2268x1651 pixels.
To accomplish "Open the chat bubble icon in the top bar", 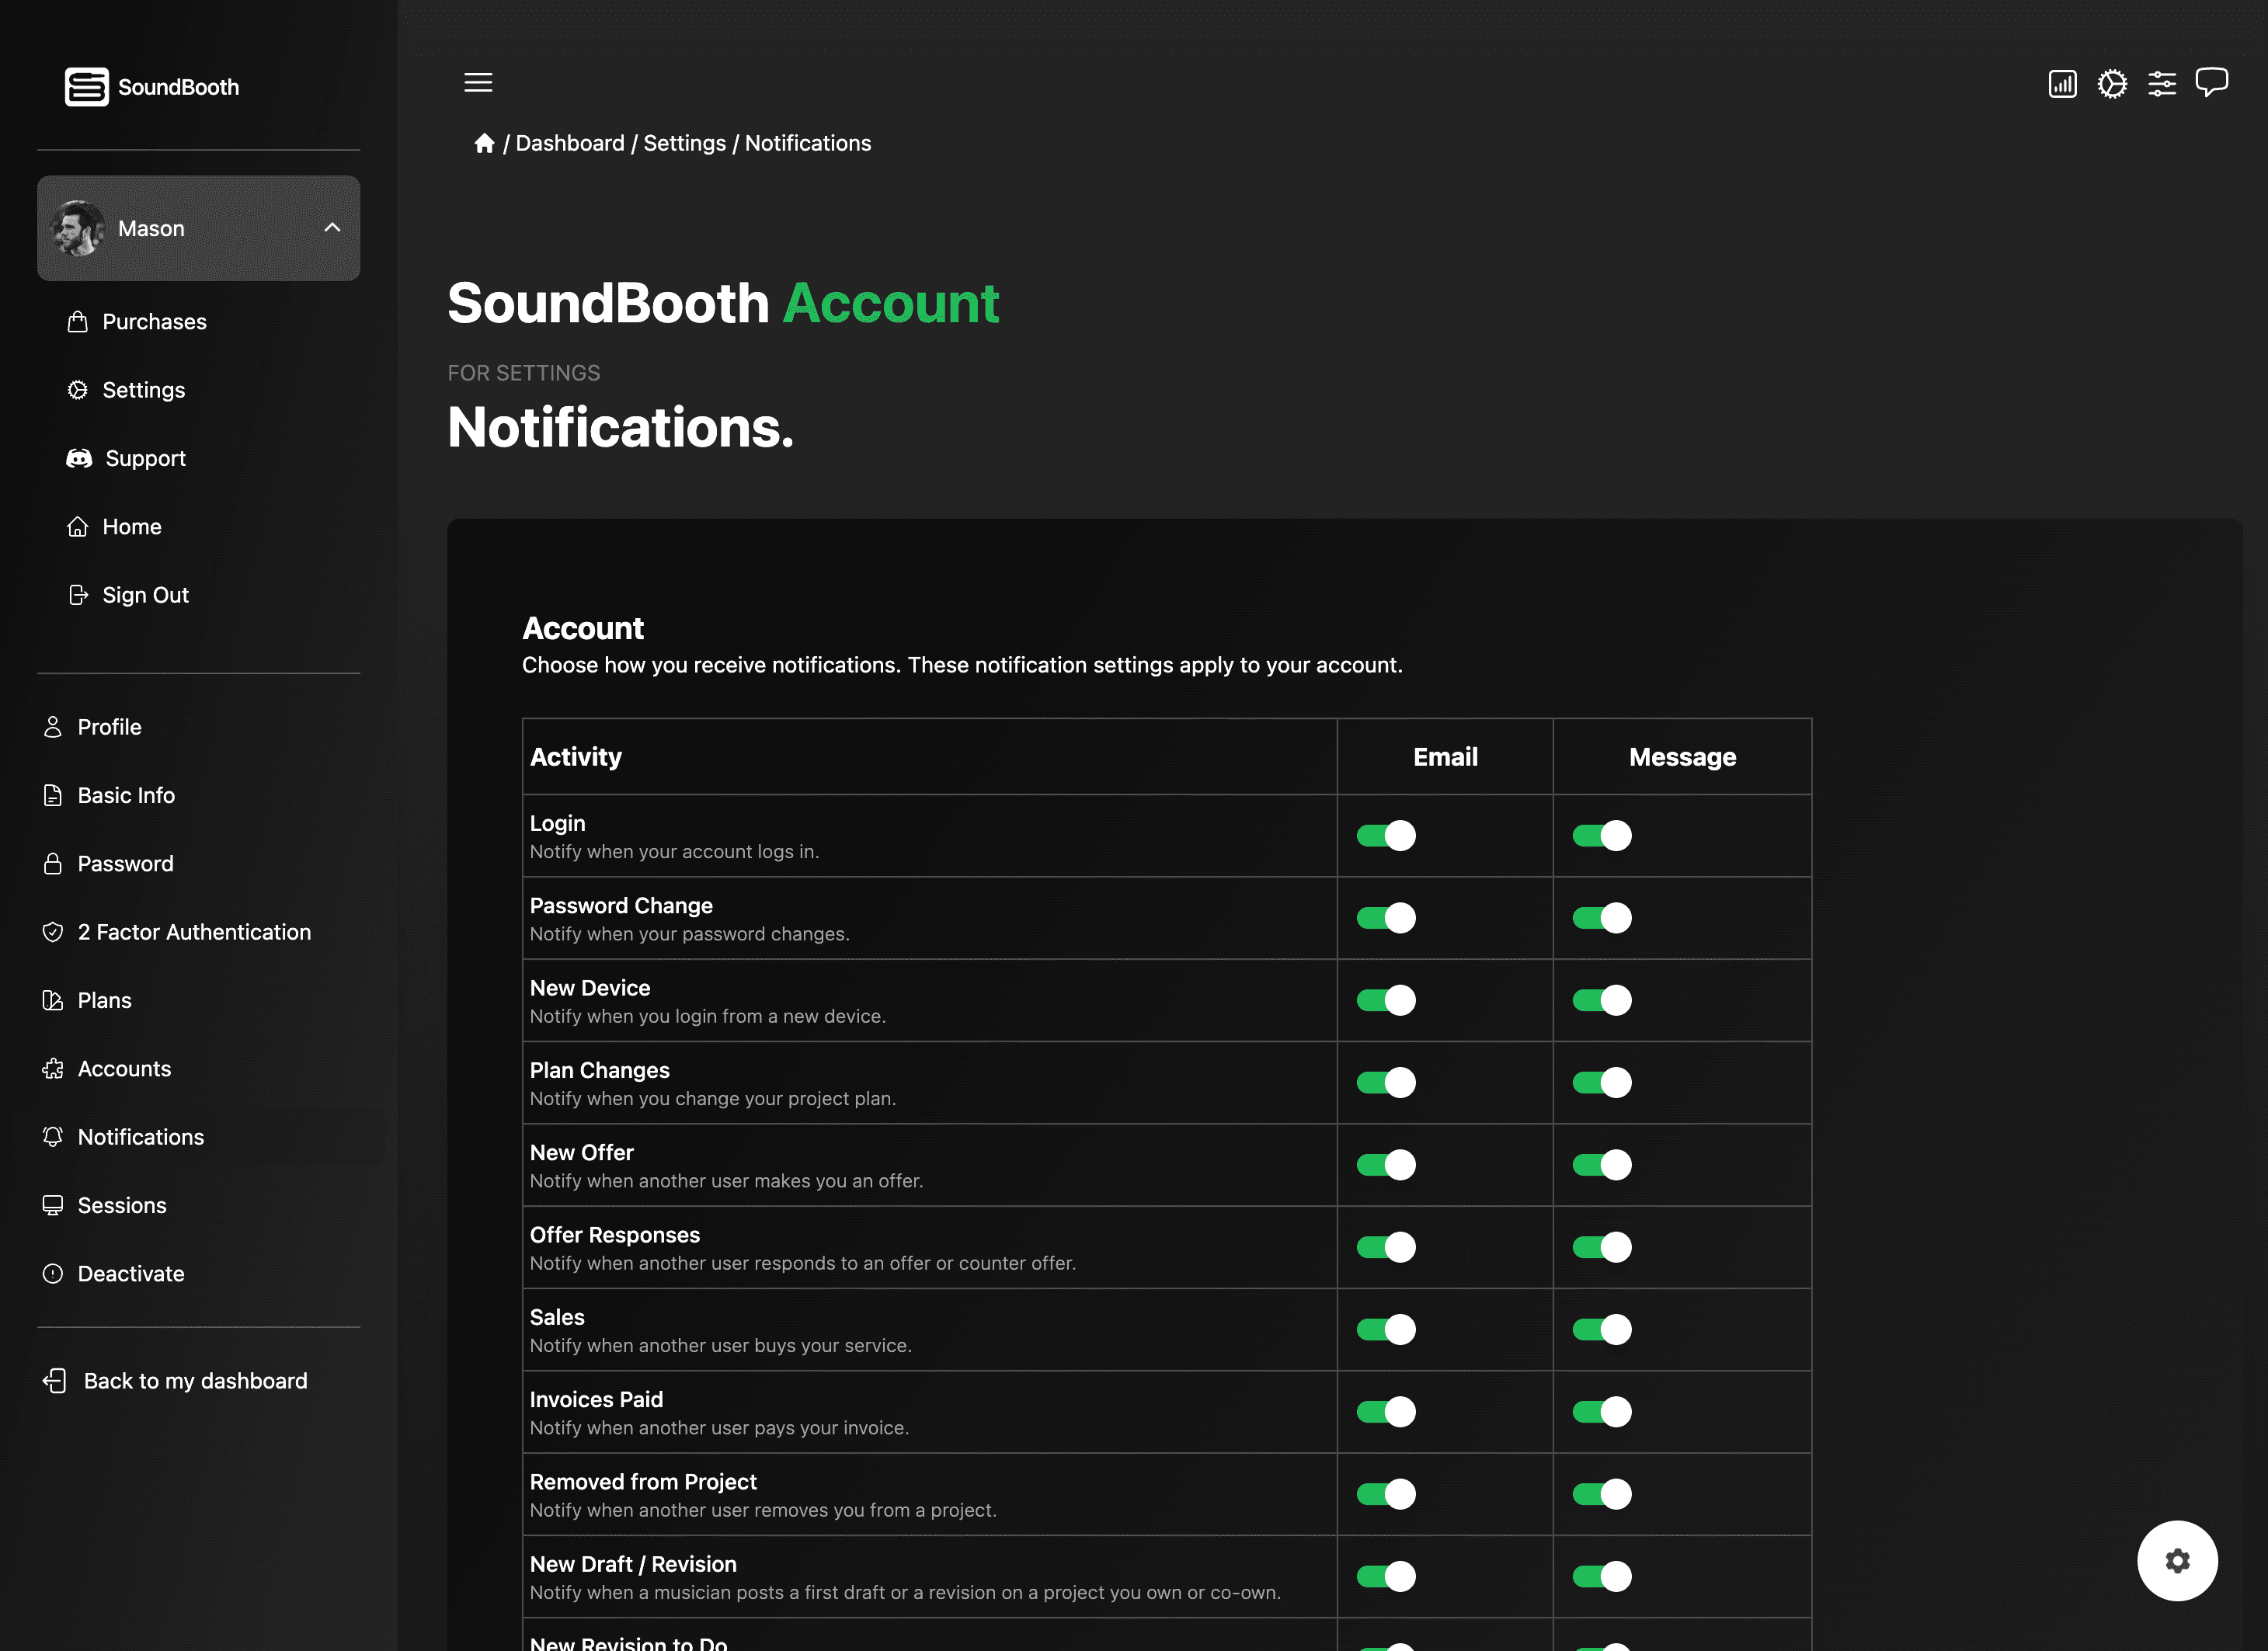I will point(2212,82).
